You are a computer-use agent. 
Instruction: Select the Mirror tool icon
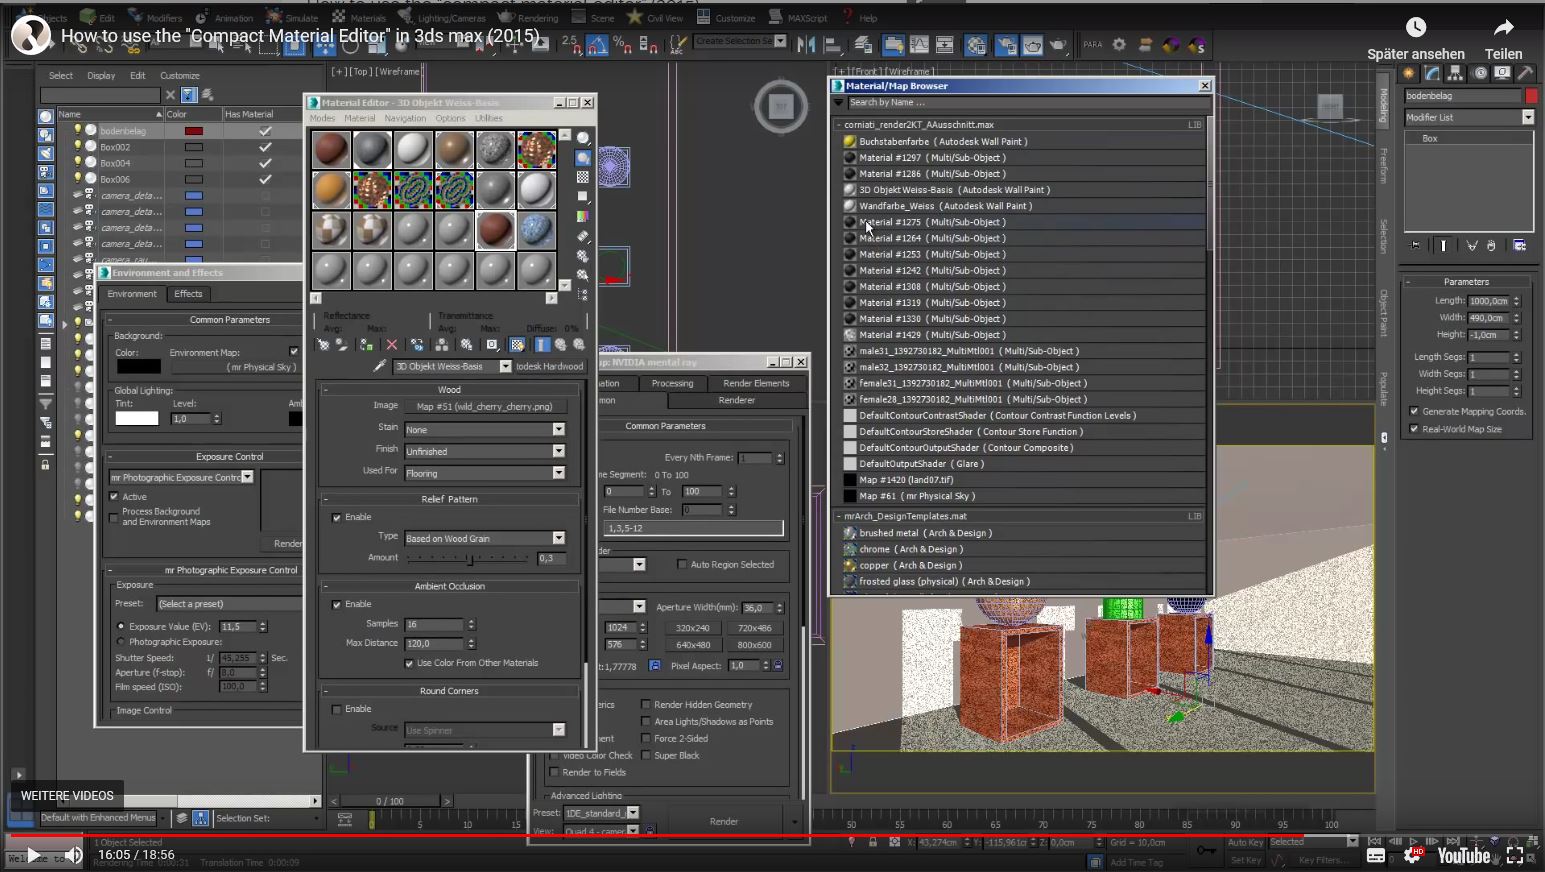[806, 44]
